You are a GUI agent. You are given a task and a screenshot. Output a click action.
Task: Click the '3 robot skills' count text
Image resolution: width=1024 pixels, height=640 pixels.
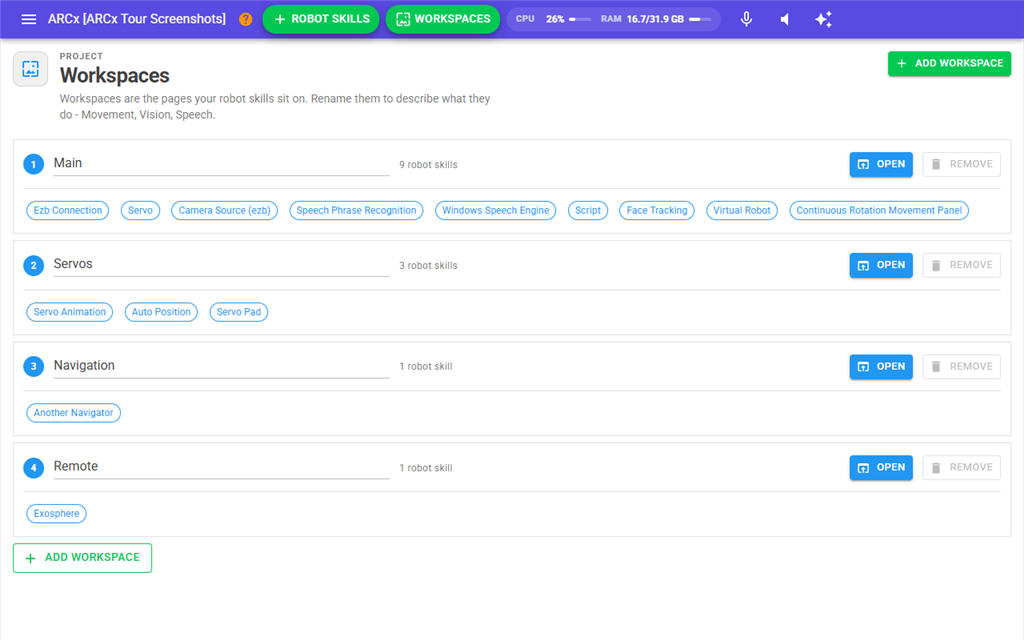tap(428, 266)
